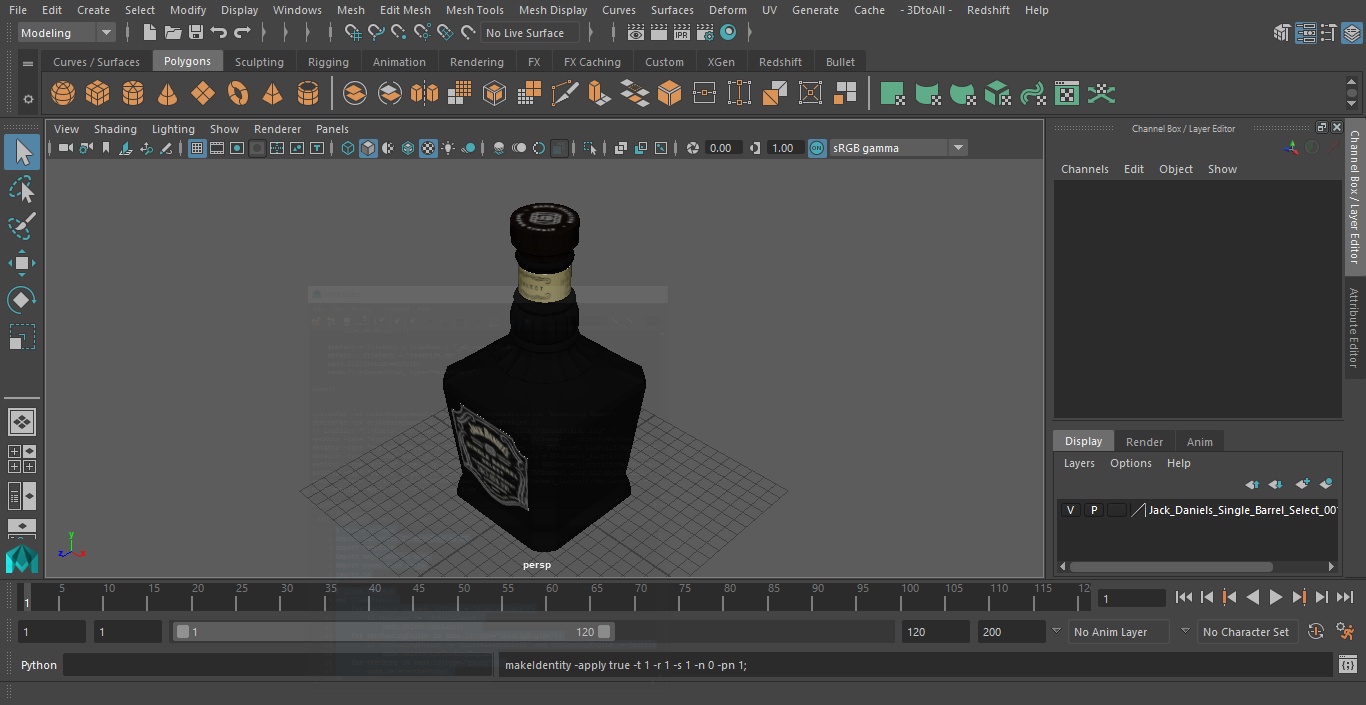The height and width of the screenshot is (705, 1366).
Task: Click the Layer Editor horizontal scrollbar
Action: (1171, 566)
